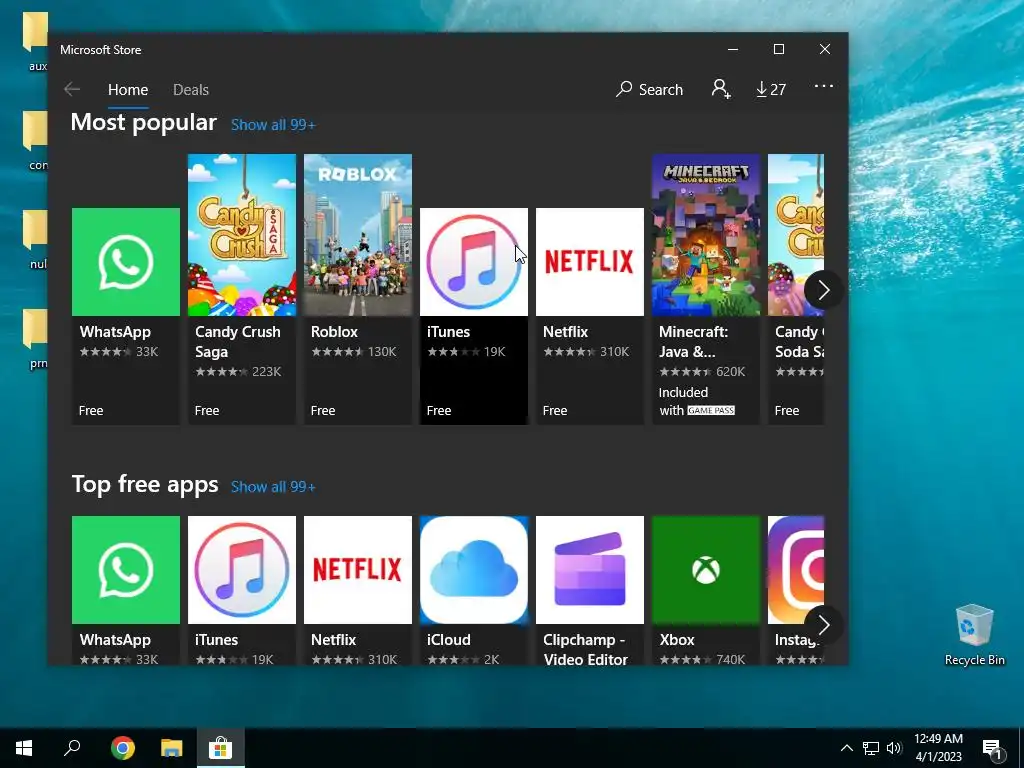Screen dimensions: 1024x768
Task: Open Netflix tile in Top free apps
Action: coord(358,590)
